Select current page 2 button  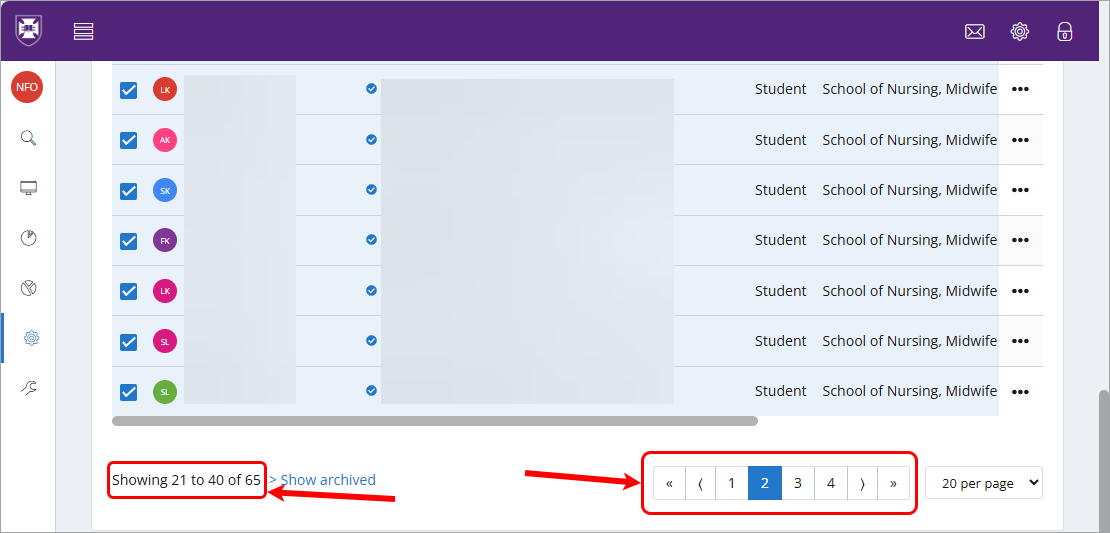point(765,483)
